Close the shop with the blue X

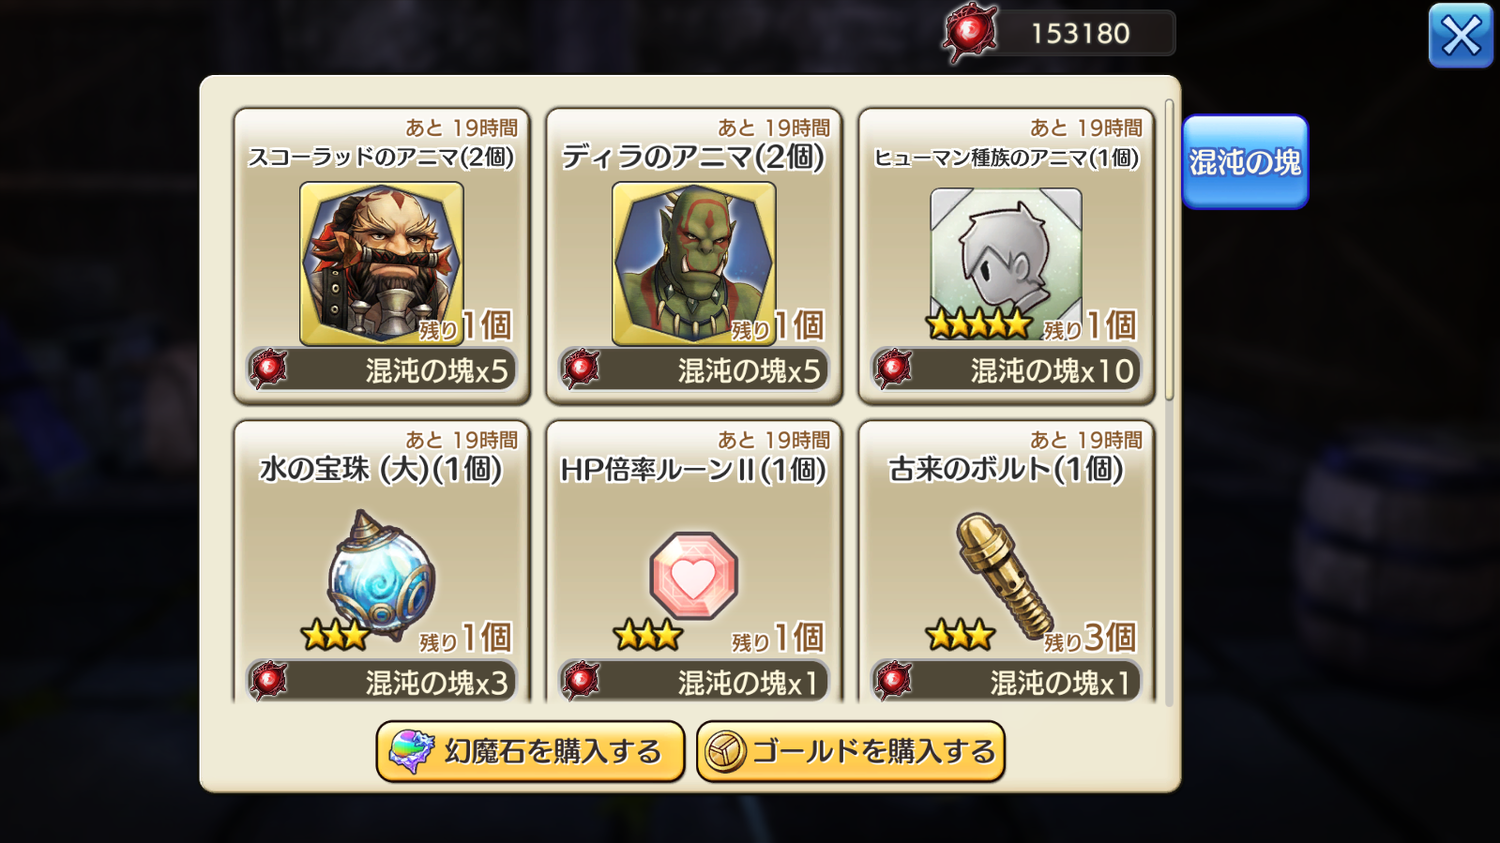click(1461, 36)
